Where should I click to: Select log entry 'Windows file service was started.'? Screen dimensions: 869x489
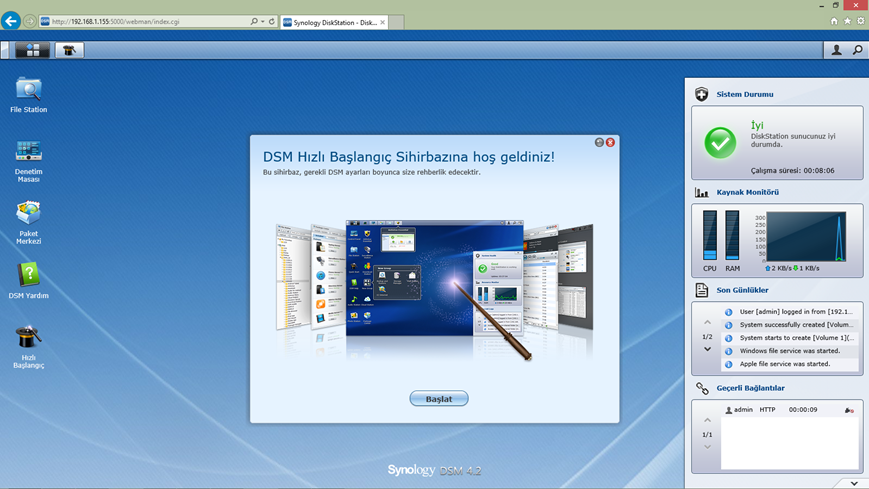[x=790, y=351]
